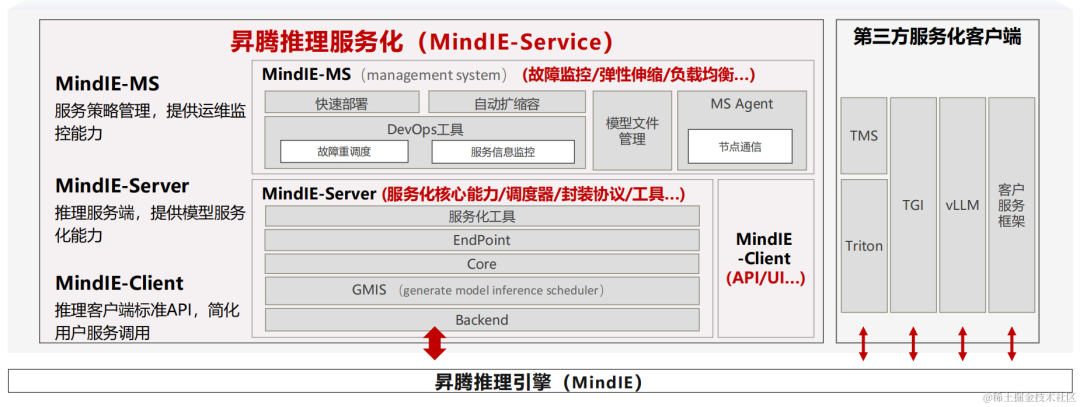Click the red arrow beneath the TGI column
This screenshot has width=1080, height=407.
pyautogui.click(x=913, y=343)
